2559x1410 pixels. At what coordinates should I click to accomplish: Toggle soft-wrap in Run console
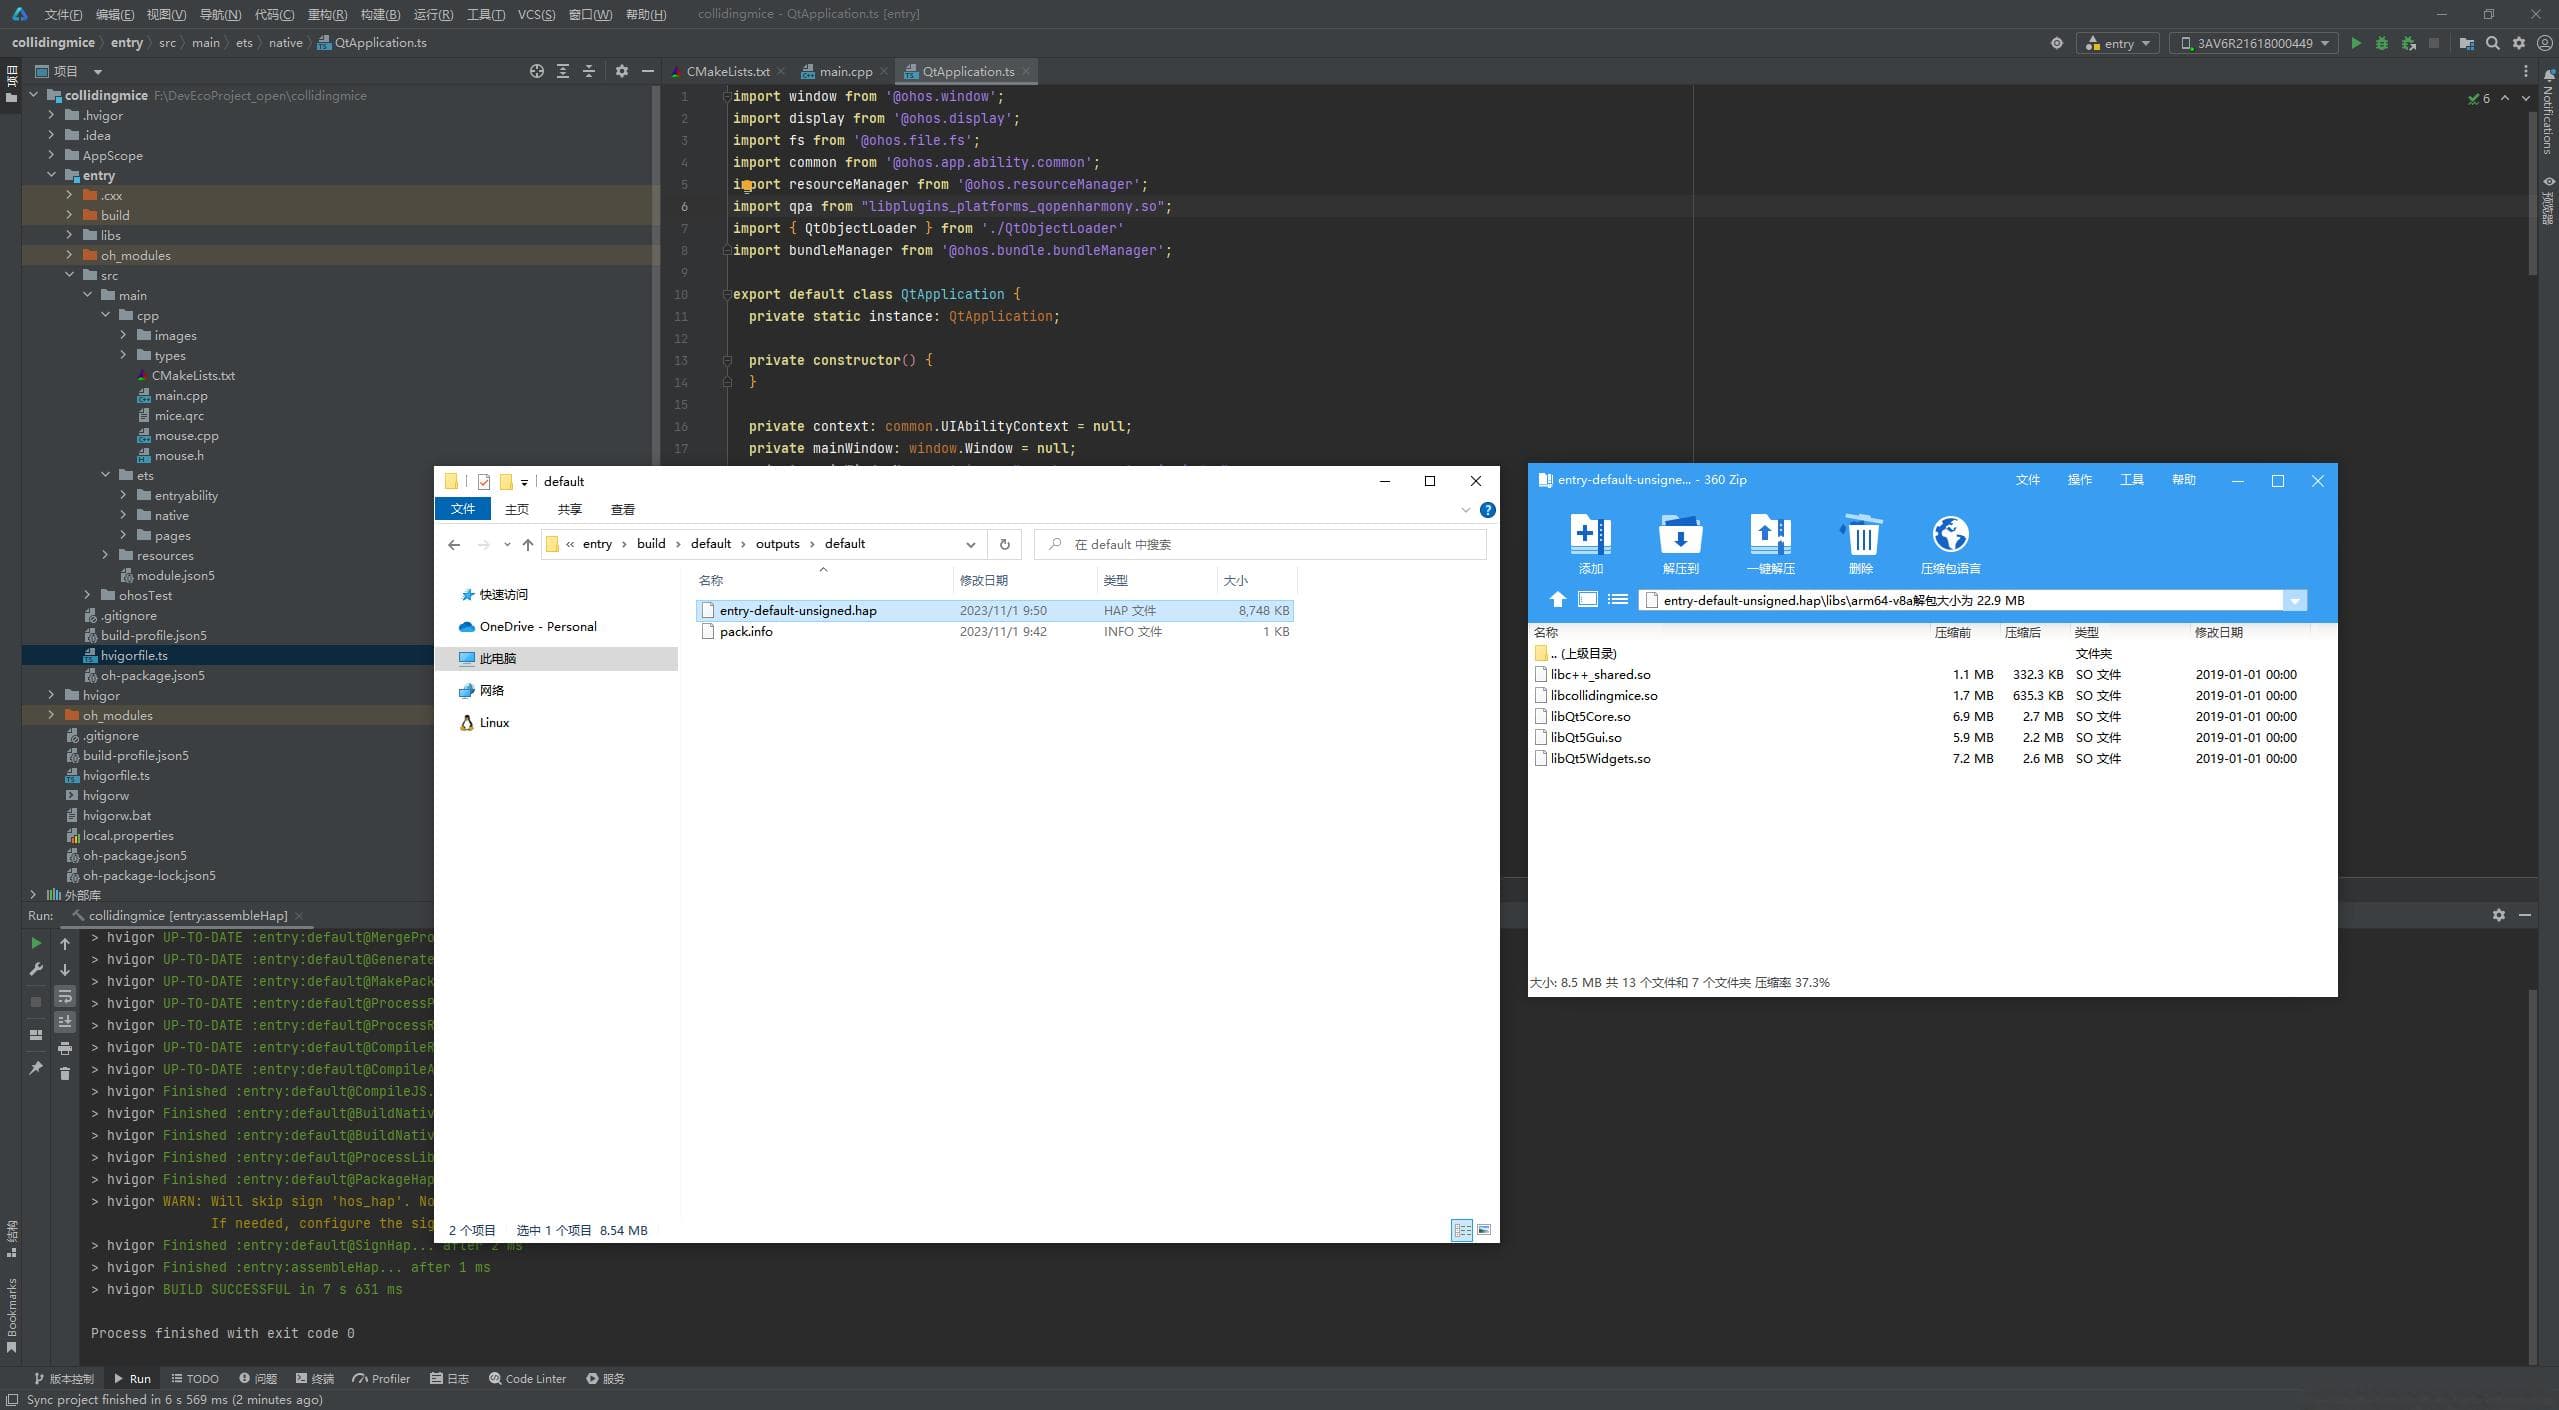pyautogui.click(x=65, y=996)
